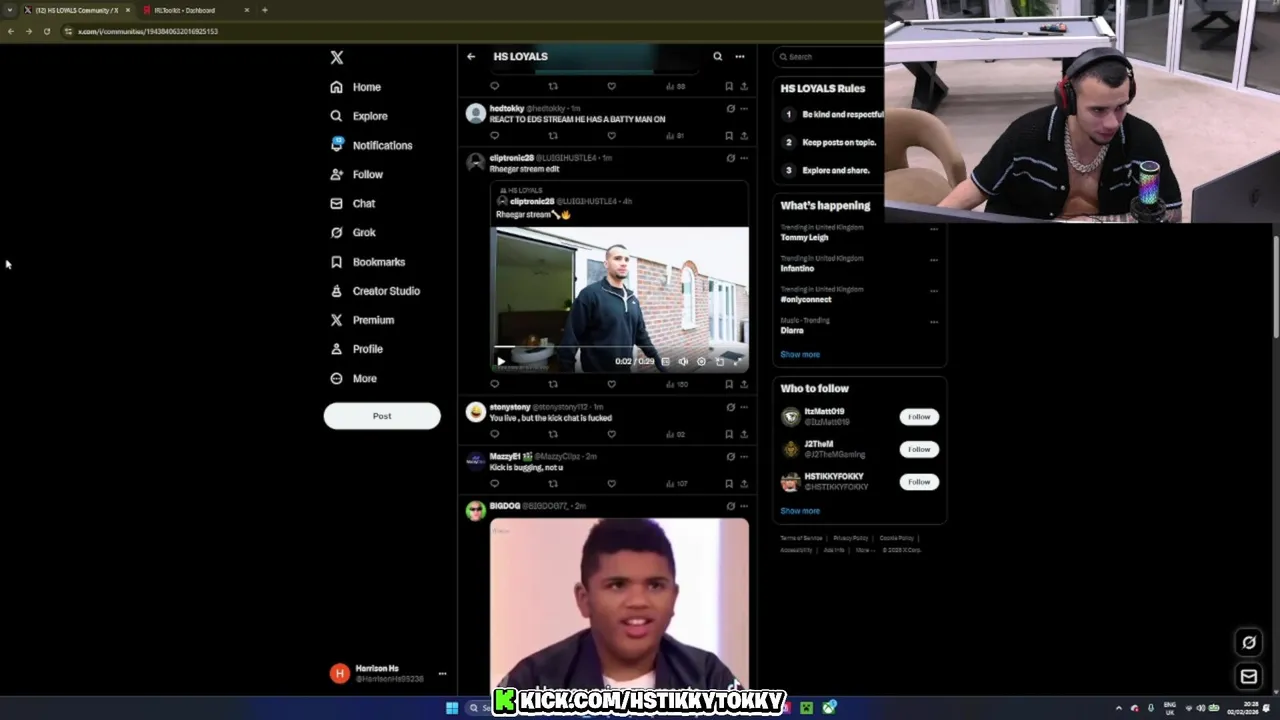Open the Harrison Hs account menu dots
This screenshot has height=720, width=1280.
coord(442,673)
